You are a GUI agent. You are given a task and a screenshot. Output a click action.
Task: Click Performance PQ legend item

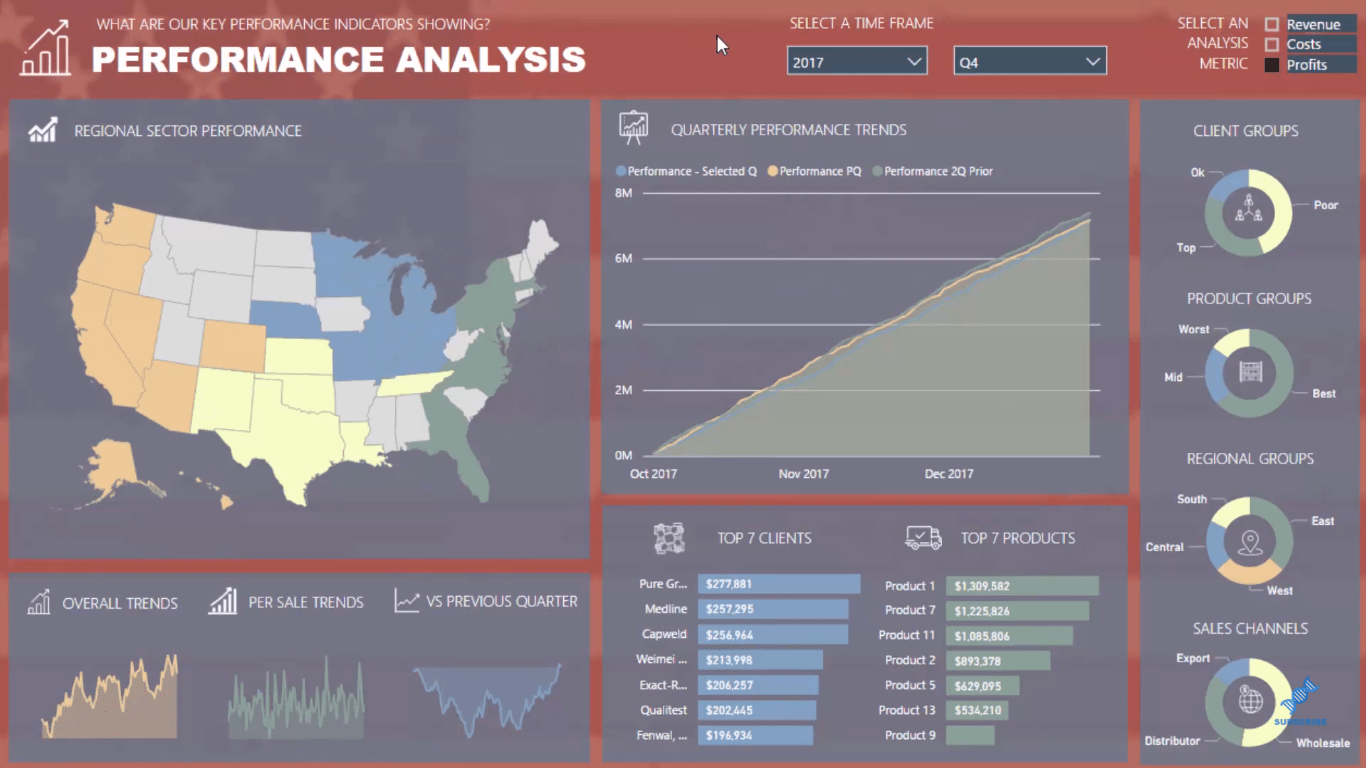click(x=814, y=171)
